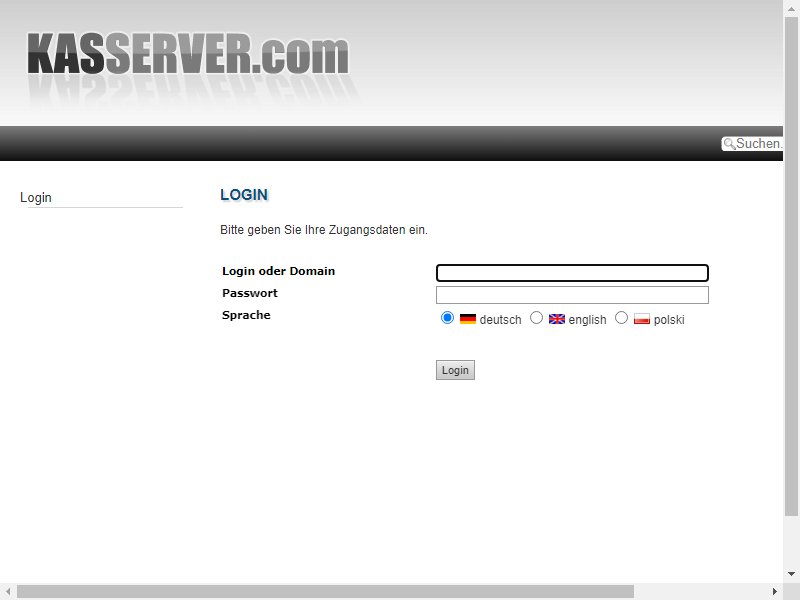This screenshot has width=800, height=600.
Task: Click the KASSERVER.com logo
Action: pos(188,54)
